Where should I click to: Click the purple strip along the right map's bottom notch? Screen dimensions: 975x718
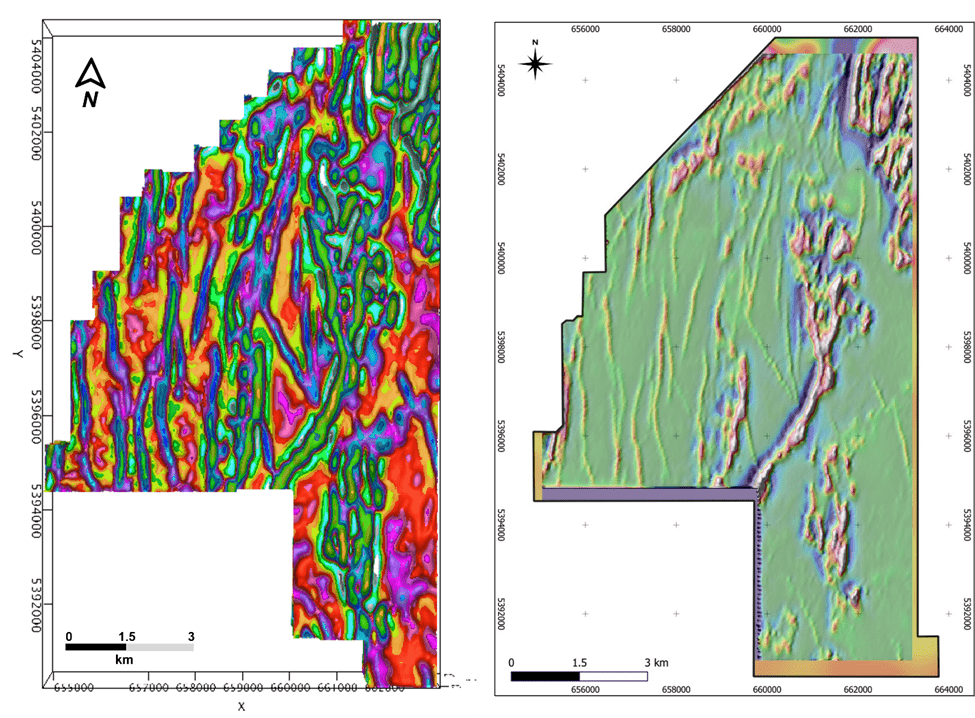point(648,494)
